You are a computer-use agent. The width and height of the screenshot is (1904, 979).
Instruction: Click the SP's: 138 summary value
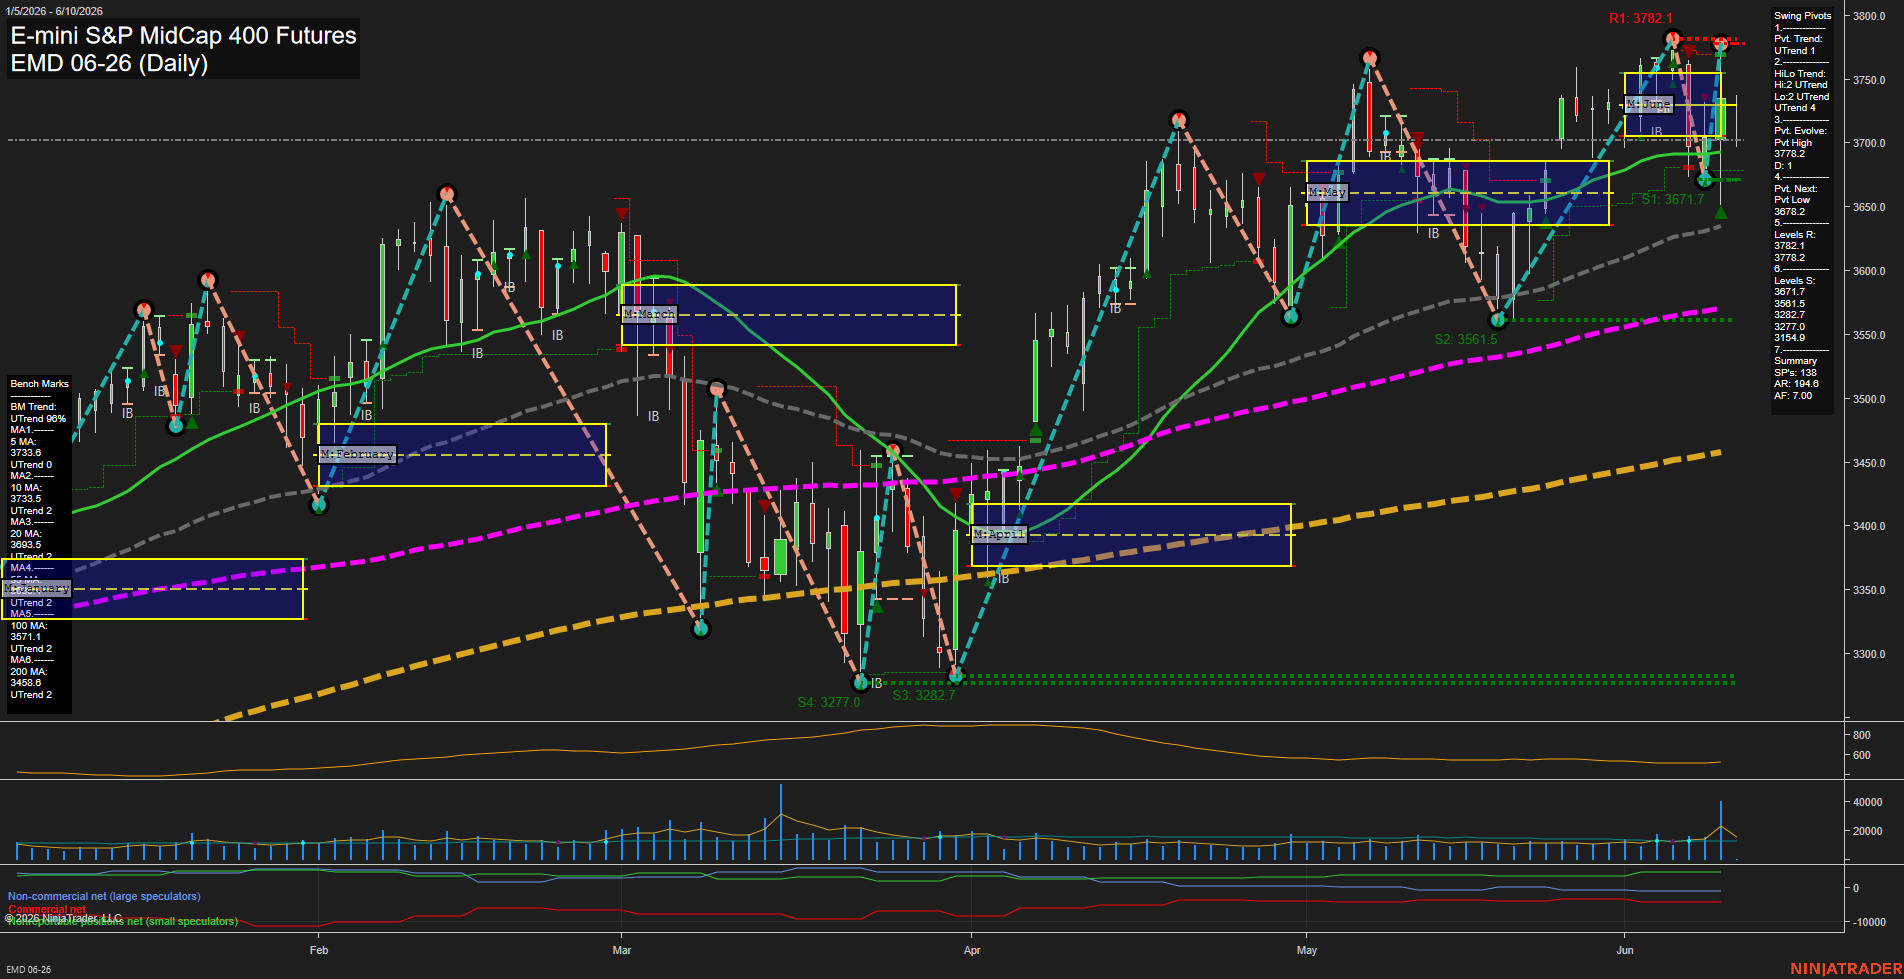point(1796,373)
